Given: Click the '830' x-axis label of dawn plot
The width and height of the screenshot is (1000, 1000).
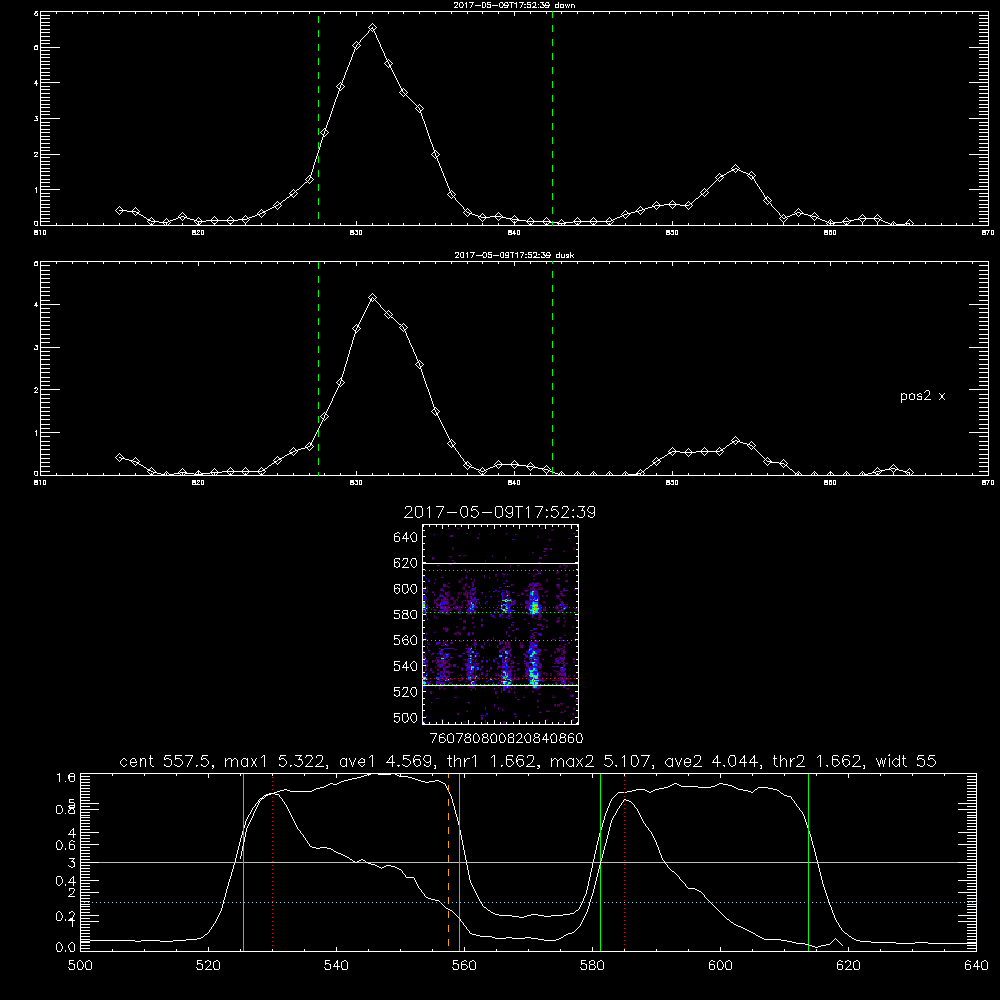Looking at the screenshot, I should coord(356,233).
